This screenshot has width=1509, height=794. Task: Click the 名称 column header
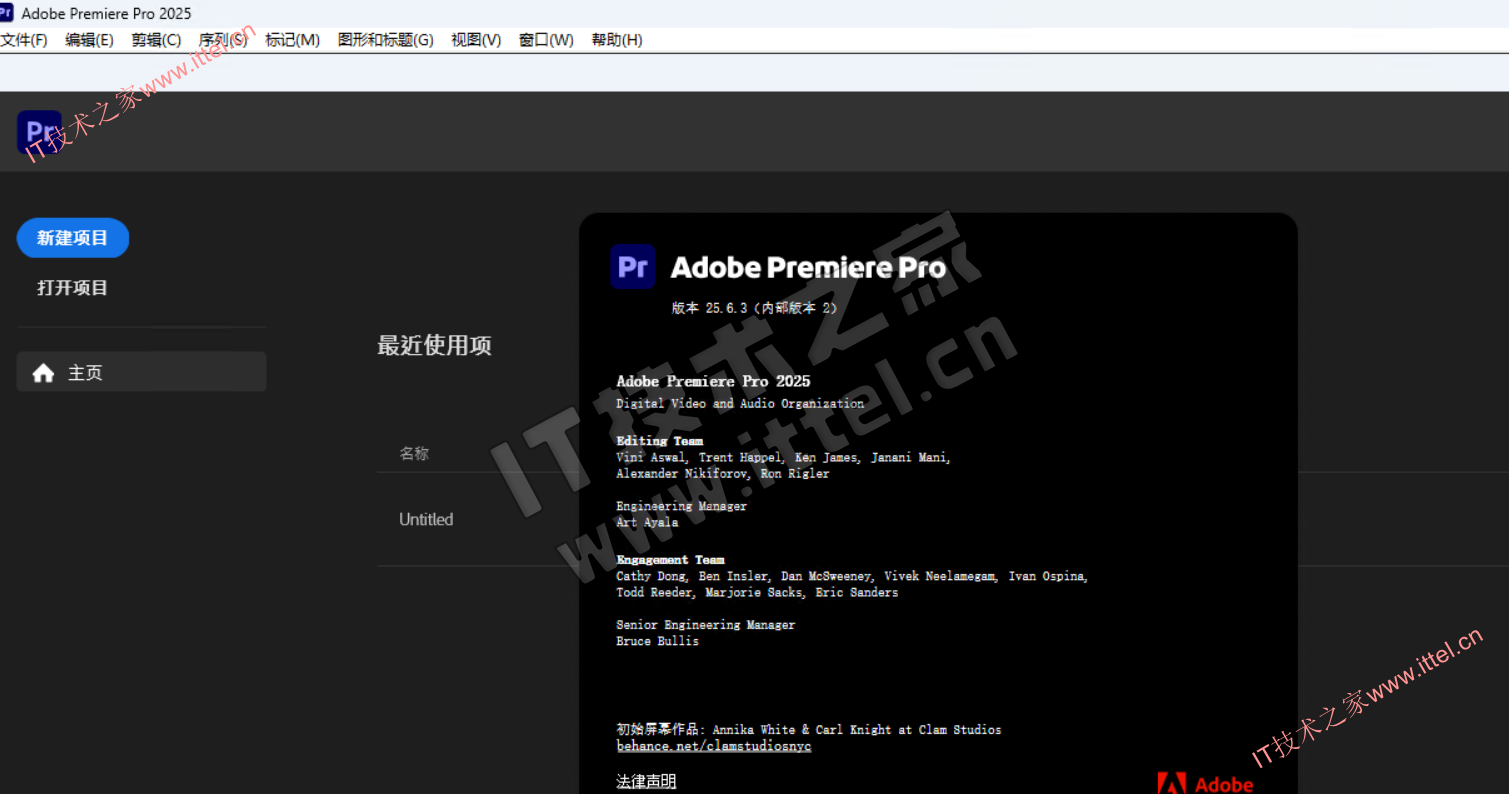tap(414, 453)
